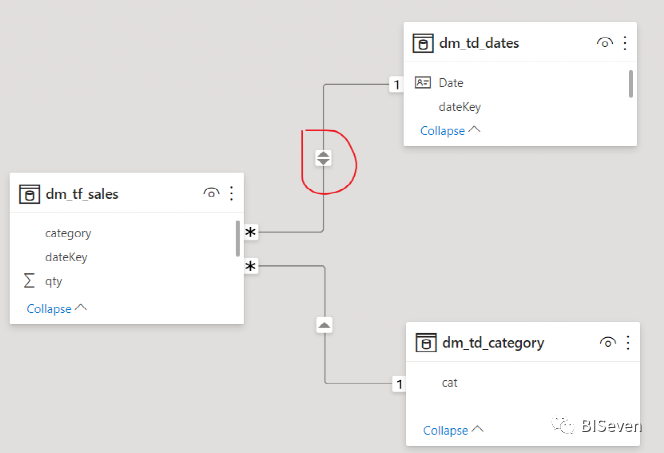Screen dimensions: 664x453
Task: Toggle visibility of dm_td_dates table
Action: 605,43
